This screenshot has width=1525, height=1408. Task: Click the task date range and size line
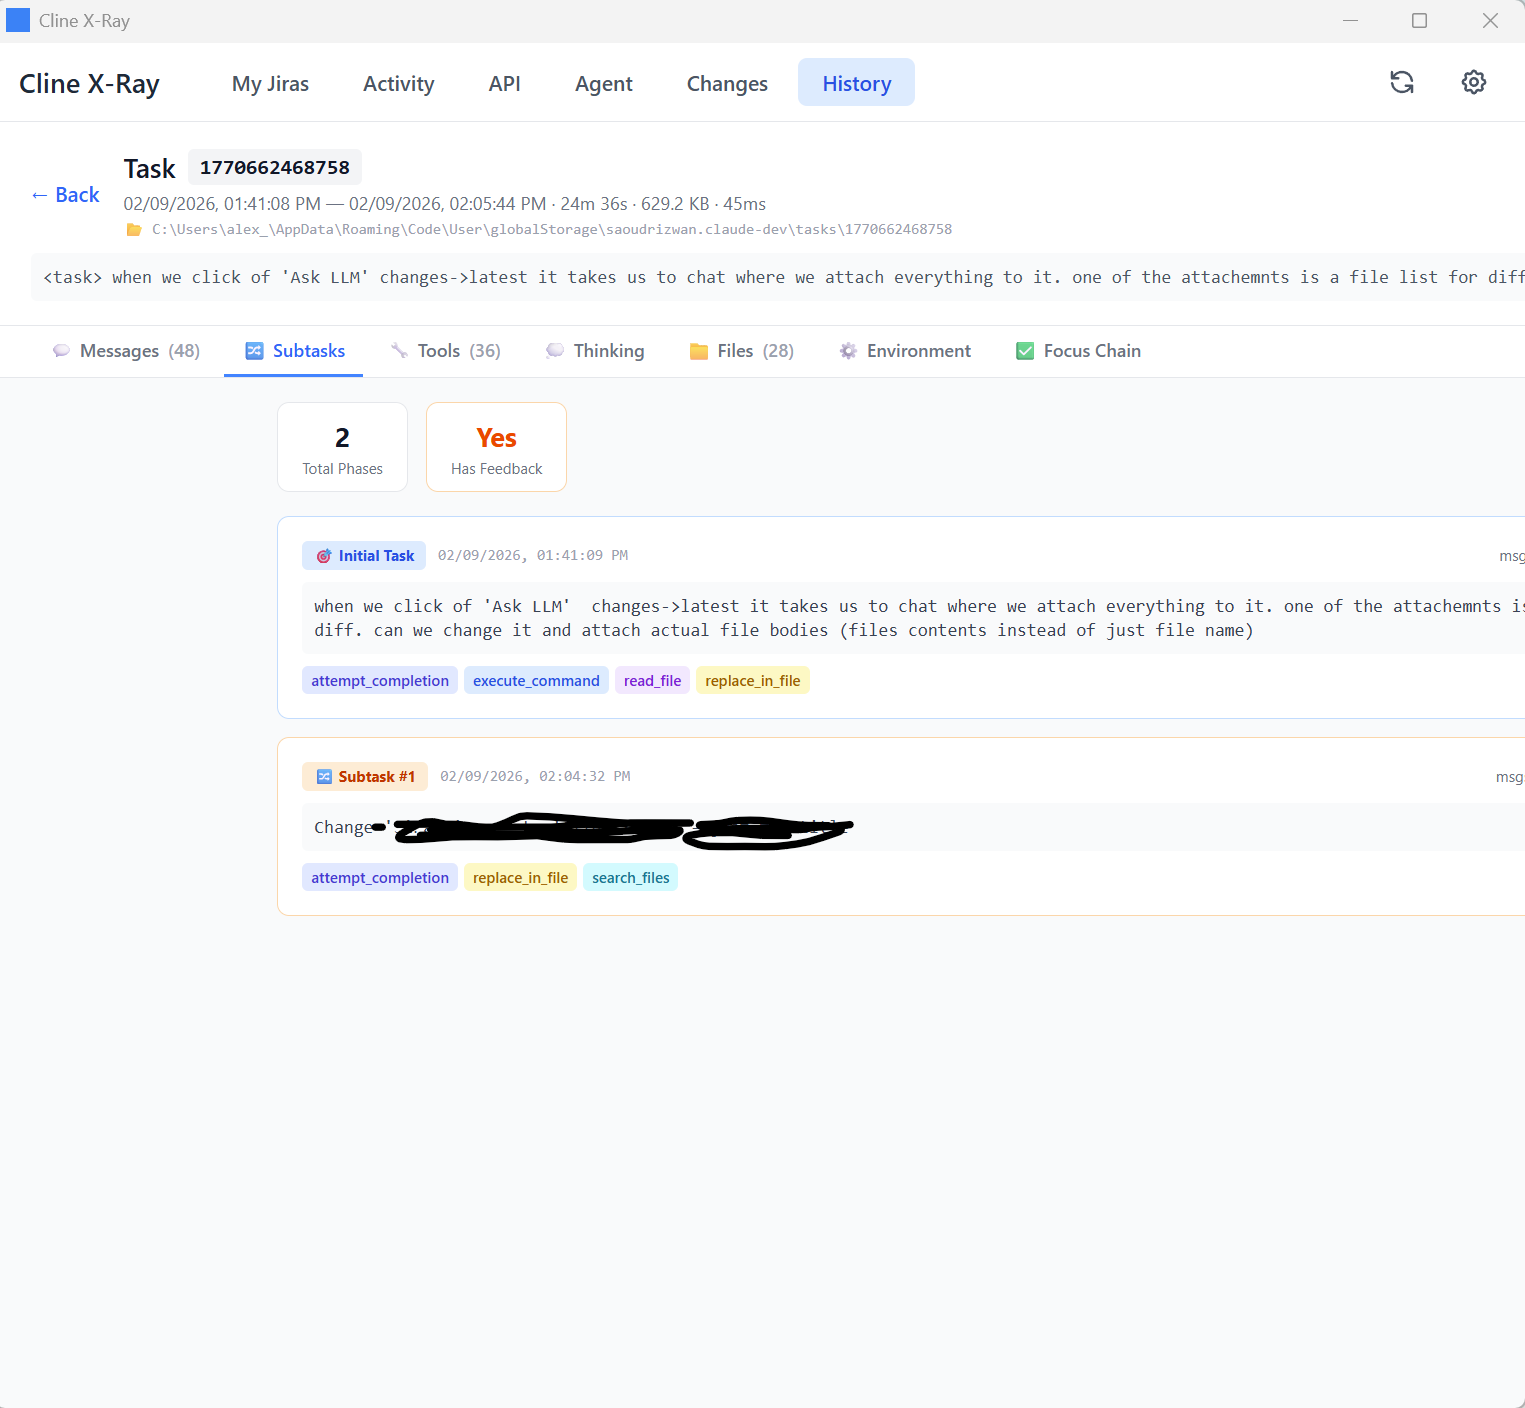445,204
